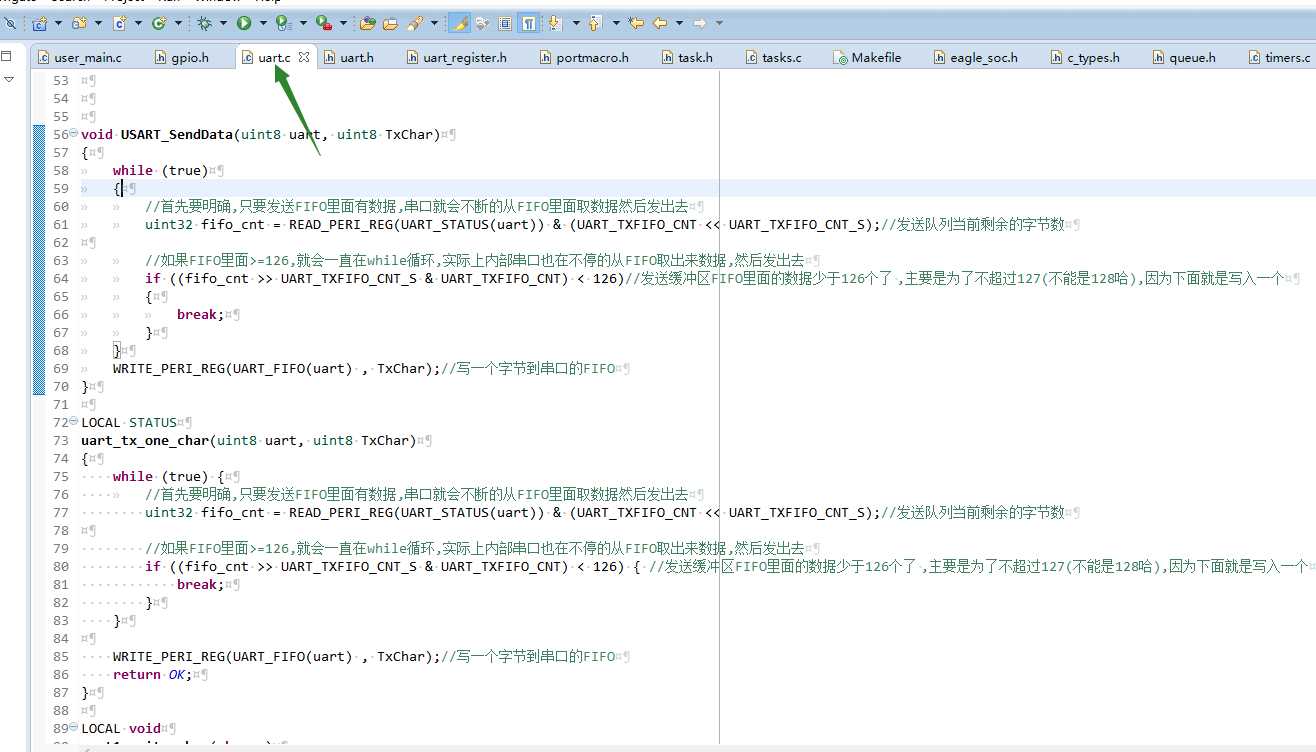Open dropdown next to new source folder icon

pos(99,22)
